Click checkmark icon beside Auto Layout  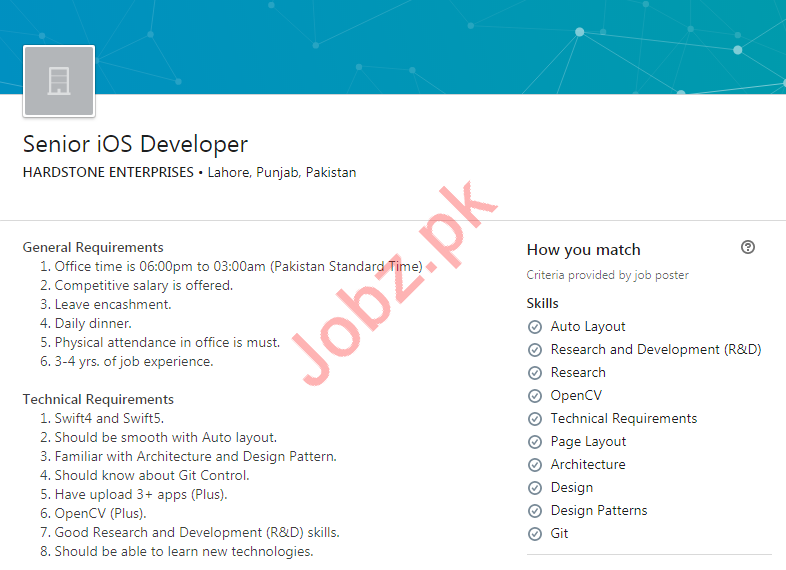534,327
